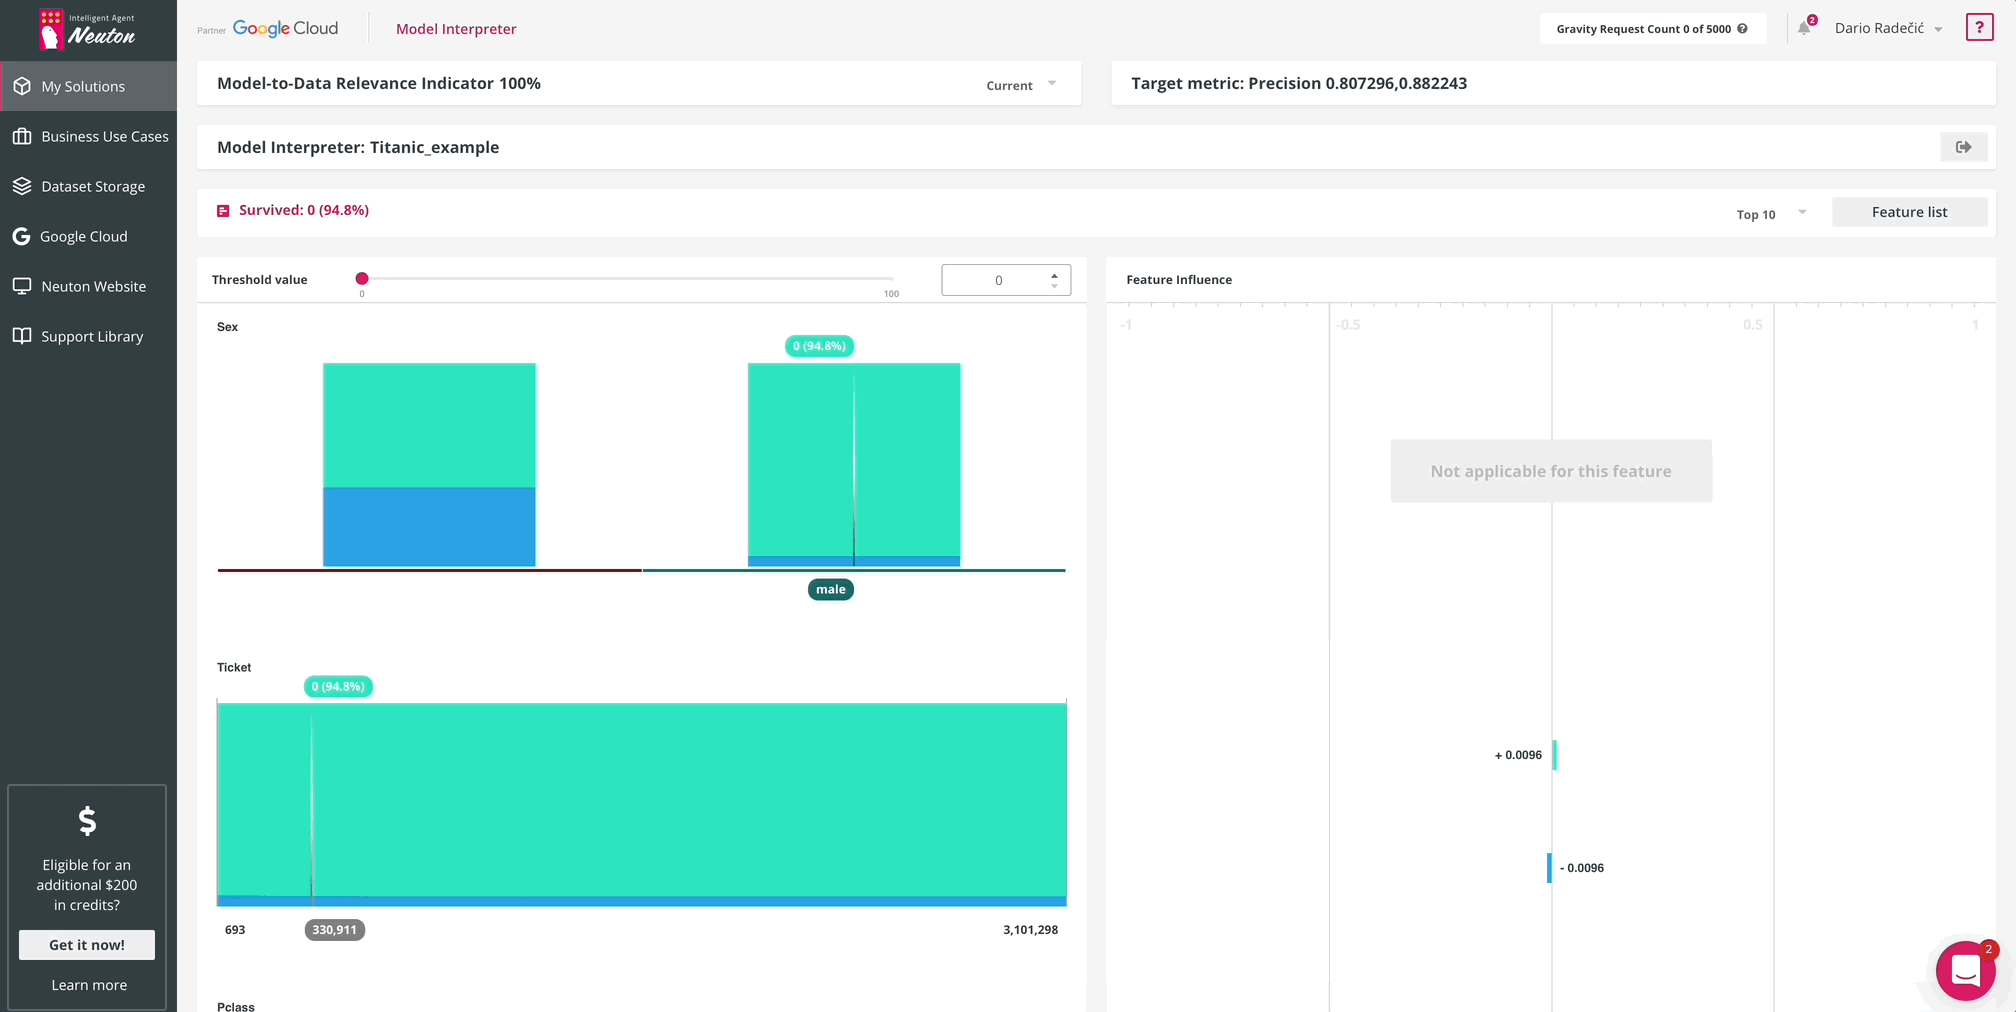Click the Model-to-Data Relevance Indicator 100% text
The width and height of the screenshot is (2016, 1012).
(379, 83)
